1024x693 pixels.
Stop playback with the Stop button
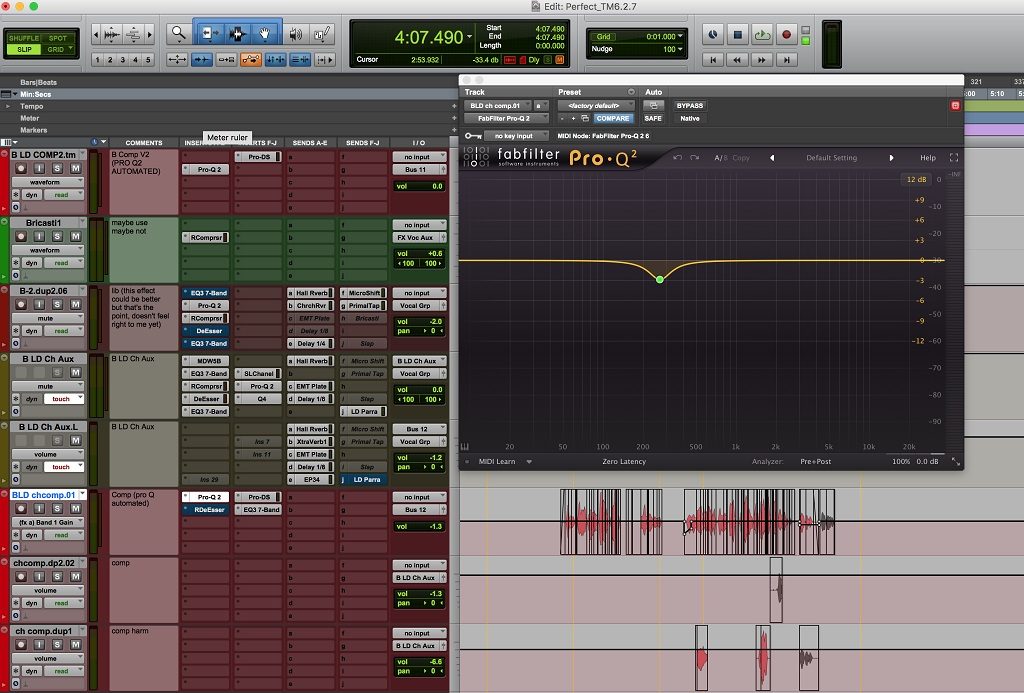coord(737,35)
